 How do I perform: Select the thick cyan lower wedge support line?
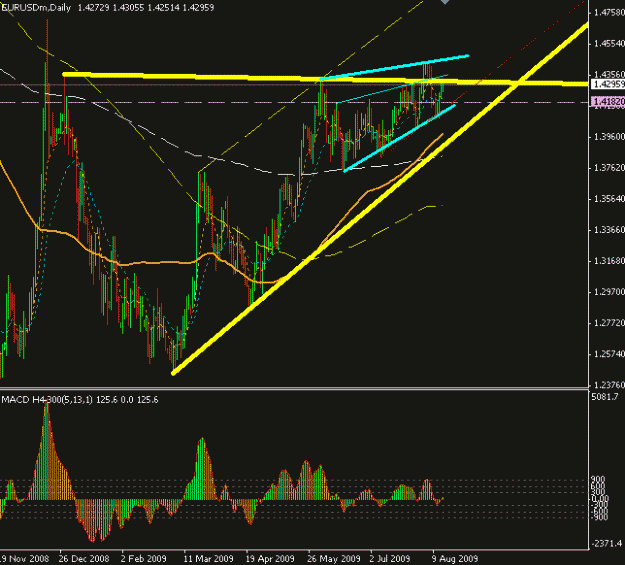(399, 138)
